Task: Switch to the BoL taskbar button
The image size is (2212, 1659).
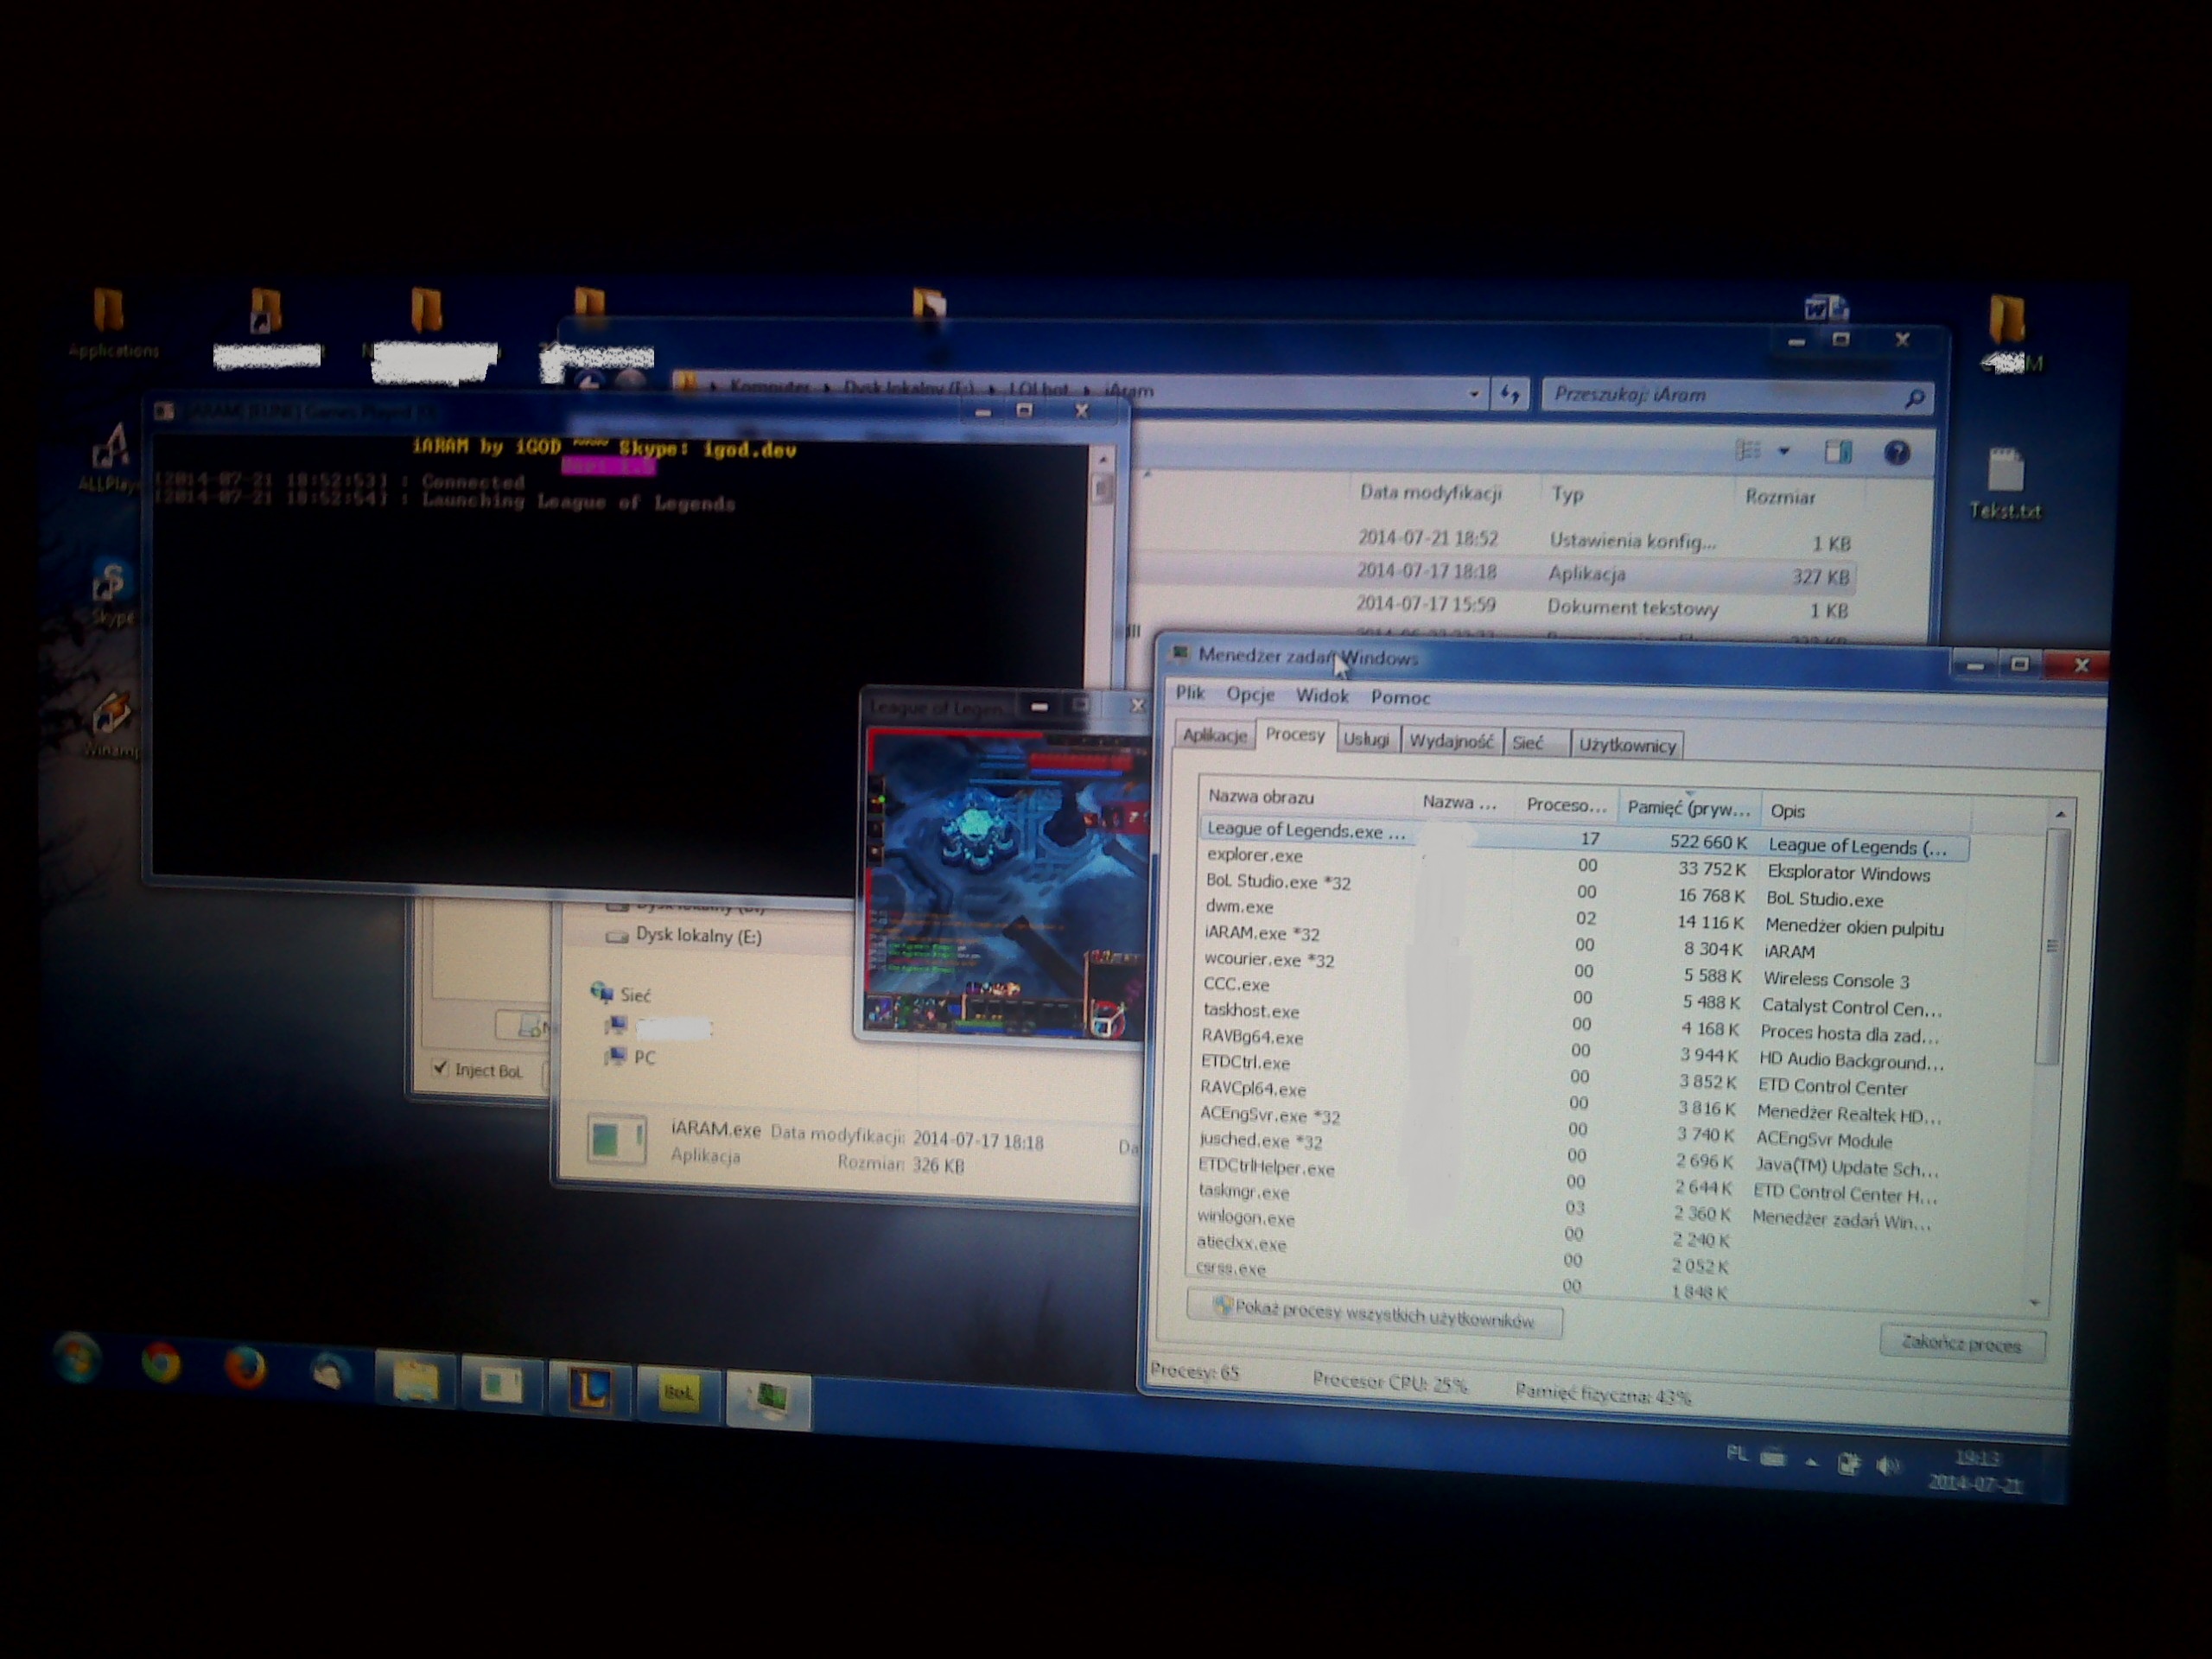Action: (x=678, y=1393)
